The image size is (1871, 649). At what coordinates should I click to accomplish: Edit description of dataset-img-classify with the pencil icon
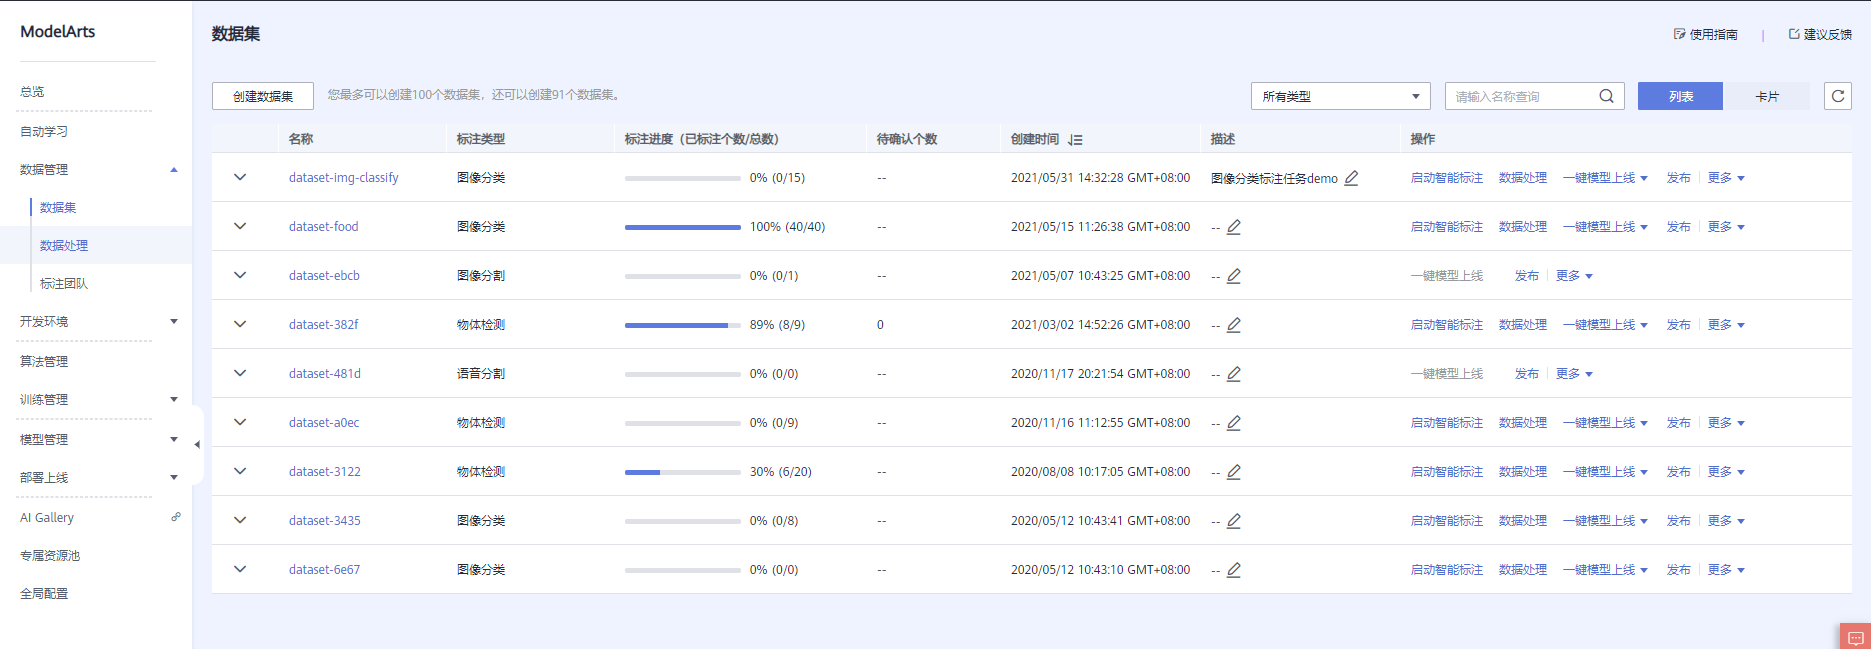pyautogui.click(x=1351, y=178)
